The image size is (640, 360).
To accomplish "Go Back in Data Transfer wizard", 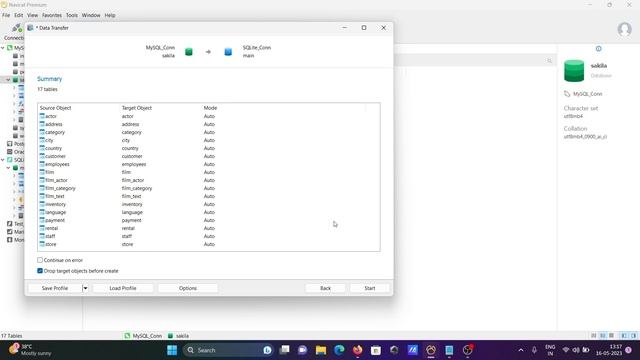I will point(325,288).
